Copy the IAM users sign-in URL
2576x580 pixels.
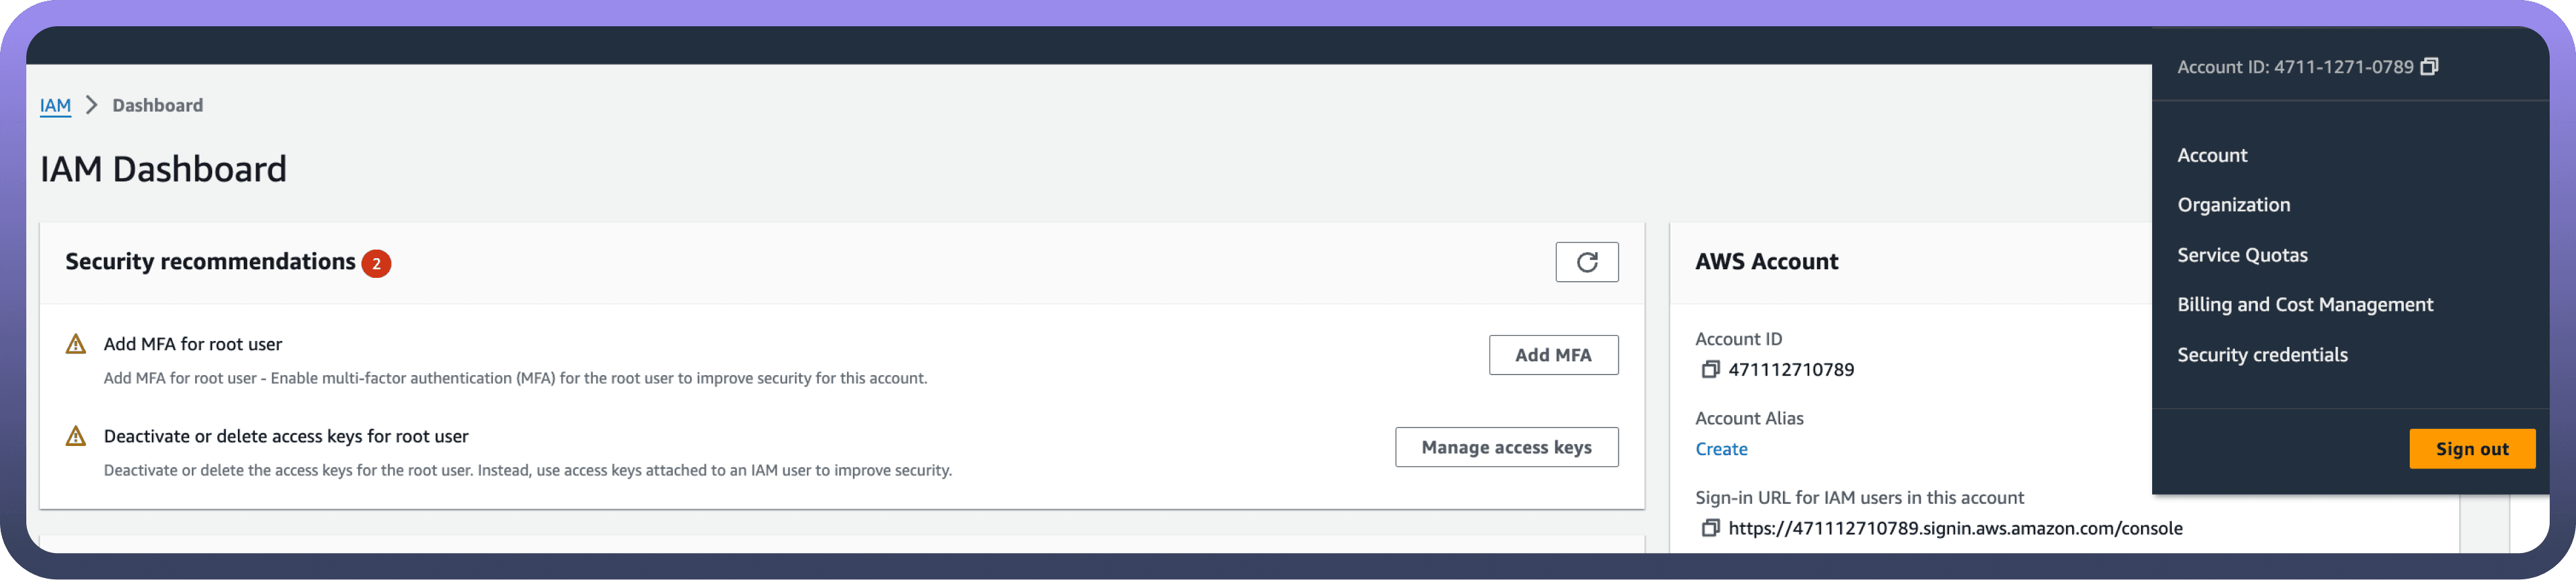click(x=1710, y=528)
